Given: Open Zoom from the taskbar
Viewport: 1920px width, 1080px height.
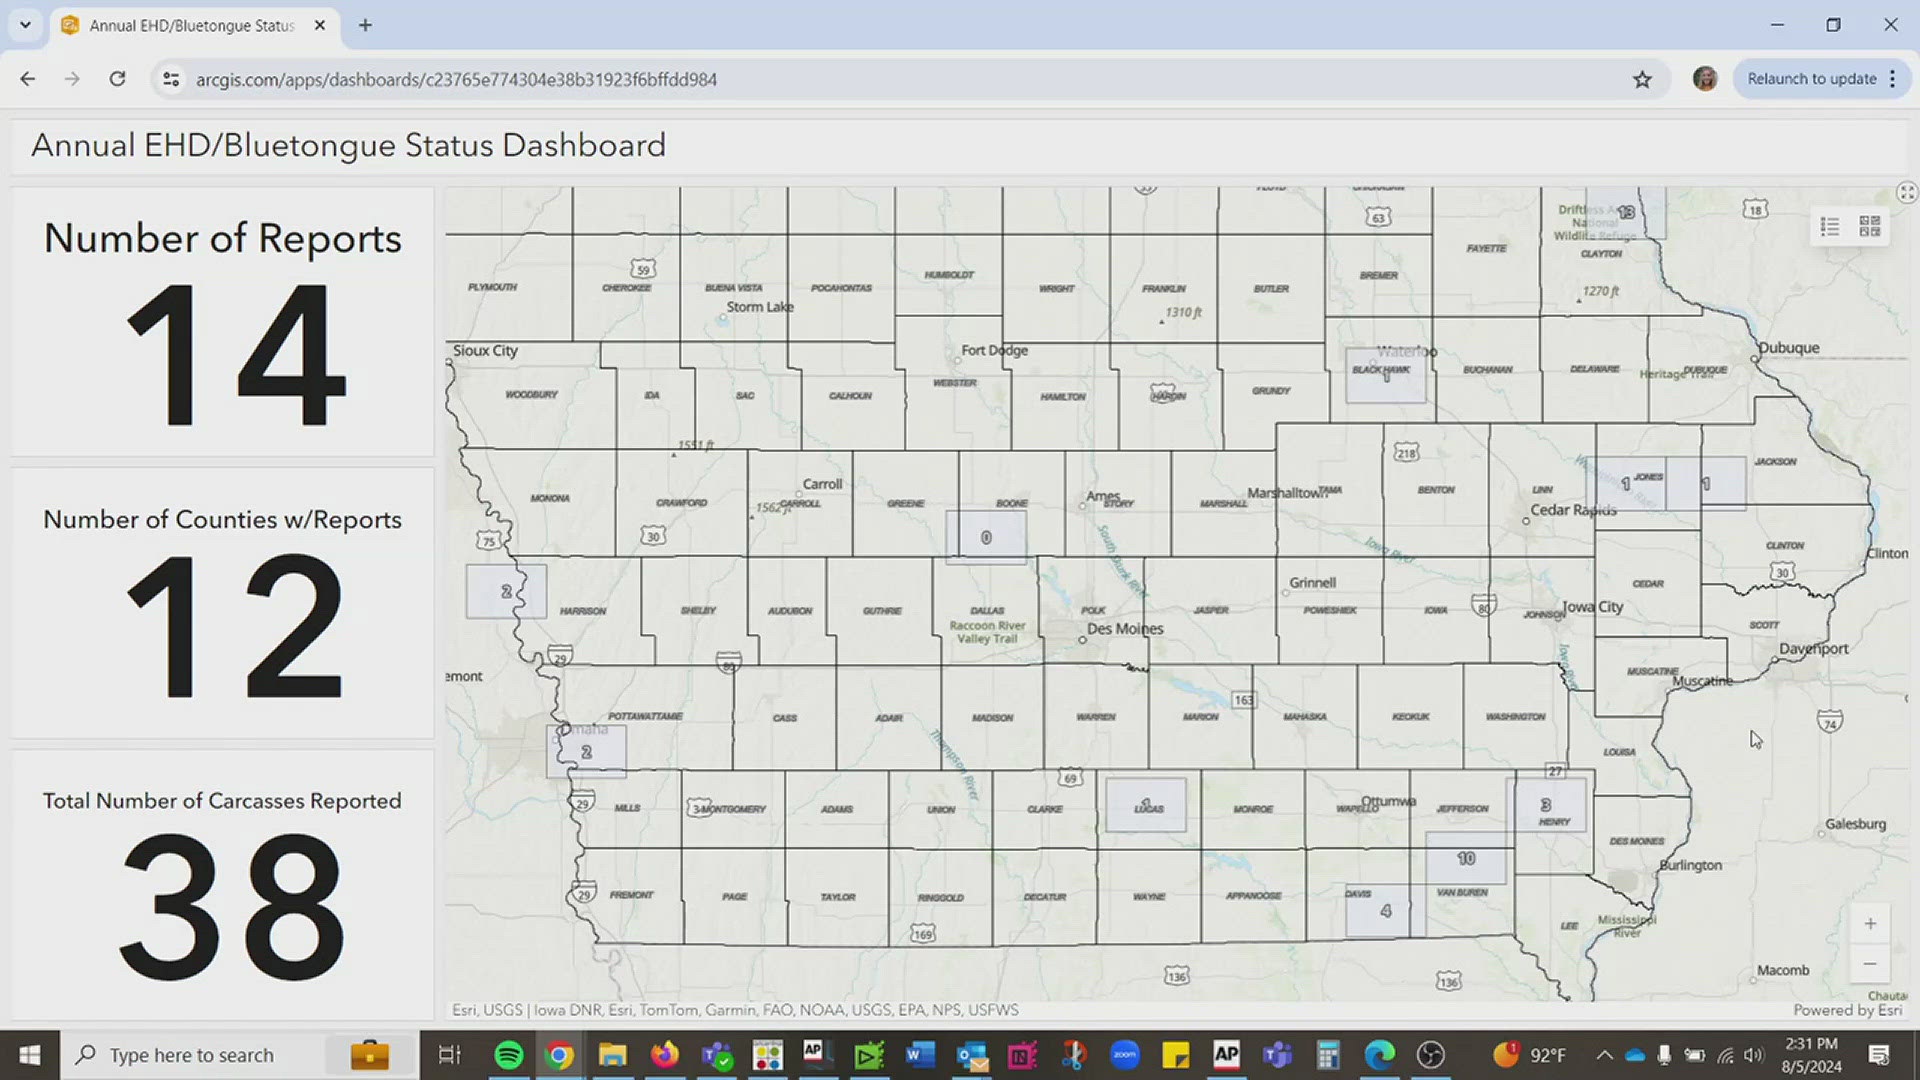Looking at the screenshot, I should click(x=1125, y=1055).
